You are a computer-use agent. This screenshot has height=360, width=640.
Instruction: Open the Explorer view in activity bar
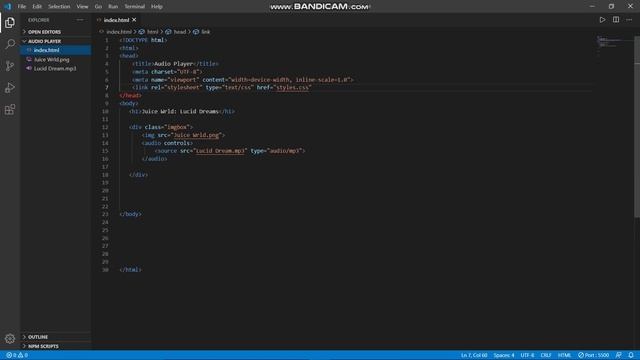point(10,23)
